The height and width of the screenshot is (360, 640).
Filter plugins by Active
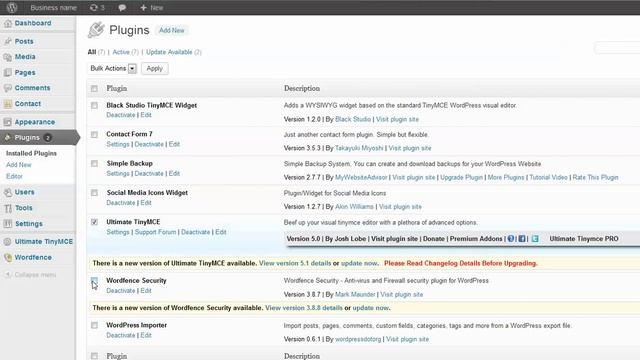pos(121,52)
